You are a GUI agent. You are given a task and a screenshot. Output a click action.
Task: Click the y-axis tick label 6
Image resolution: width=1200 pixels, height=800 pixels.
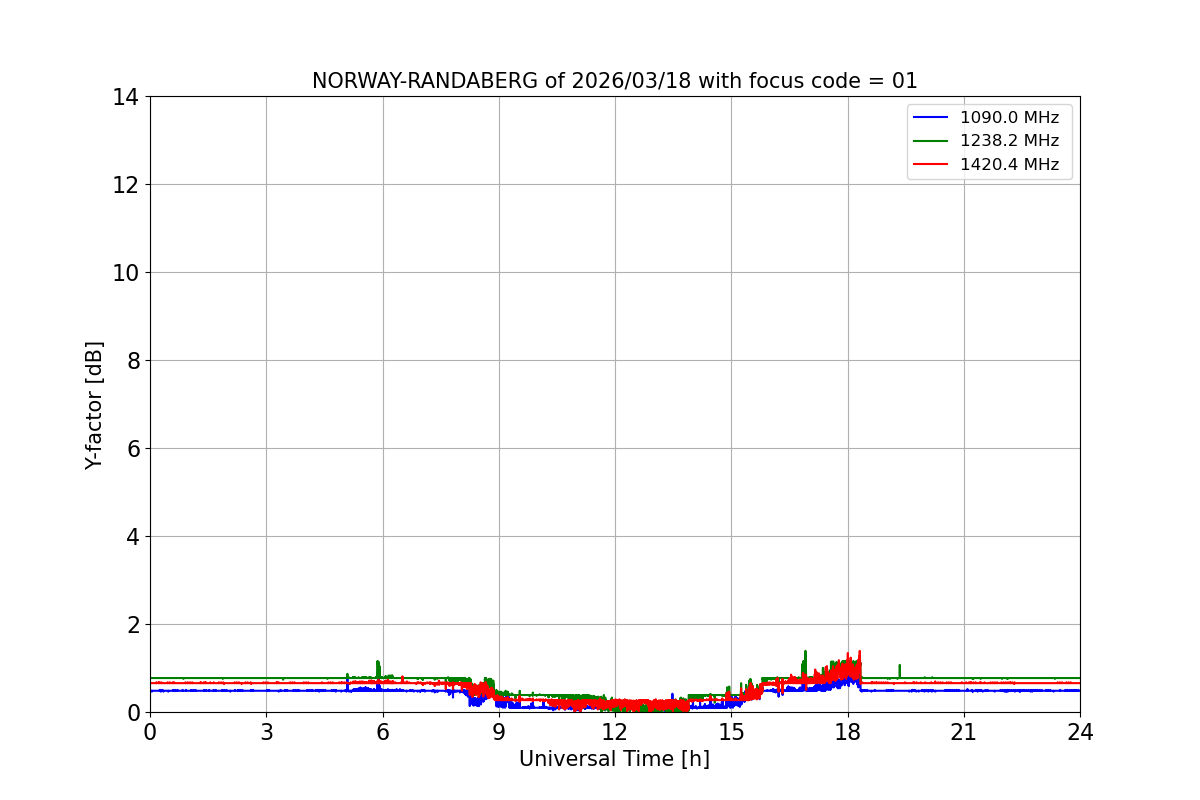tap(132, 449)
